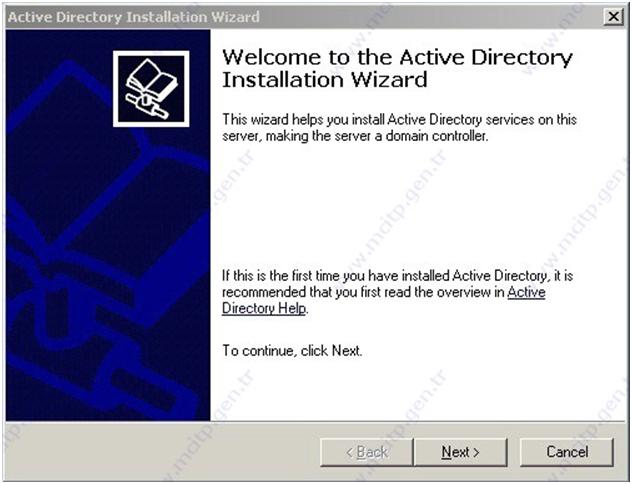
Task: Click the underlined 'Directory Help' text
Action: [264, 308]
